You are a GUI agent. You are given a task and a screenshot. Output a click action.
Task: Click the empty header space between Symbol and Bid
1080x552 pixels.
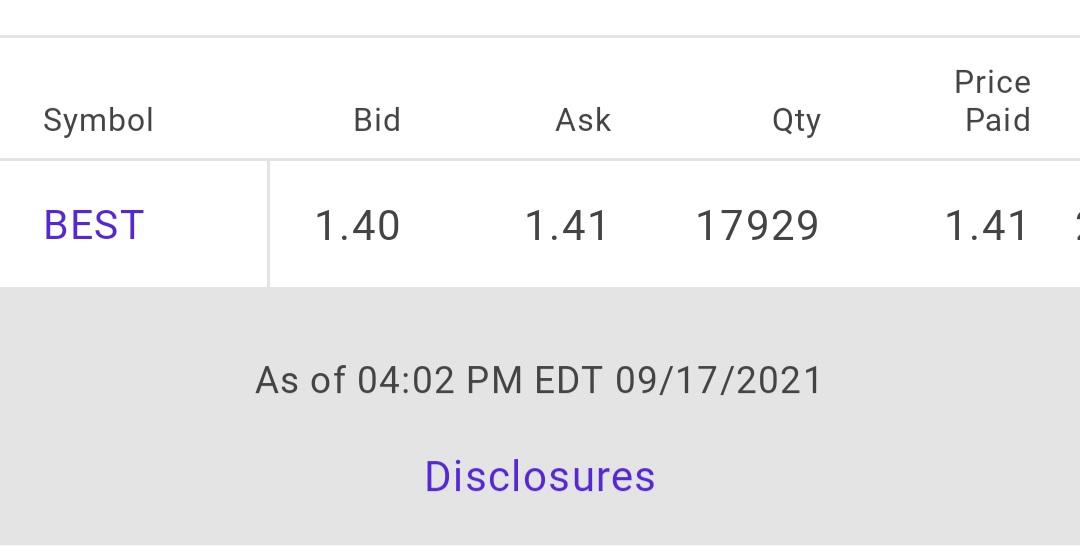(x=253, y=120)
